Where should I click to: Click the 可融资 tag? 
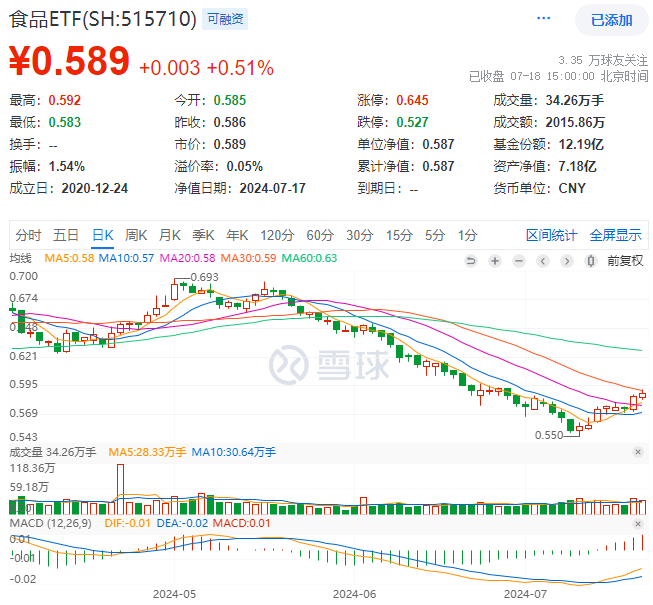coord(225,19)
